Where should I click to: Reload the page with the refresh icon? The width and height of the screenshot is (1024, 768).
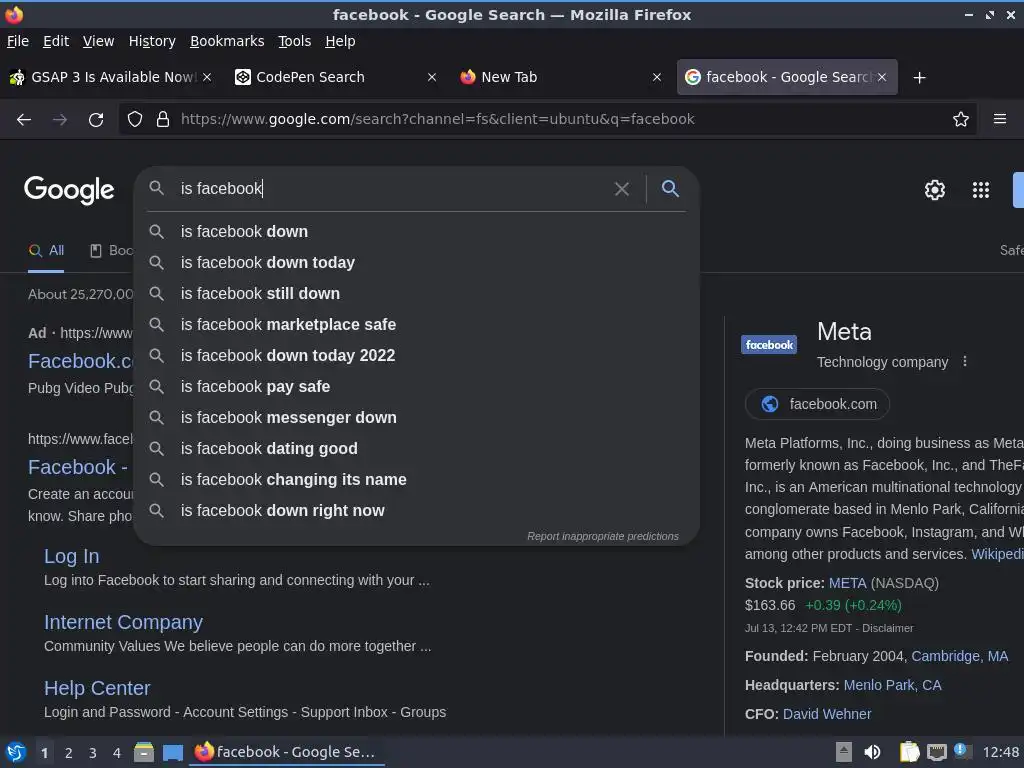(96, 120)
